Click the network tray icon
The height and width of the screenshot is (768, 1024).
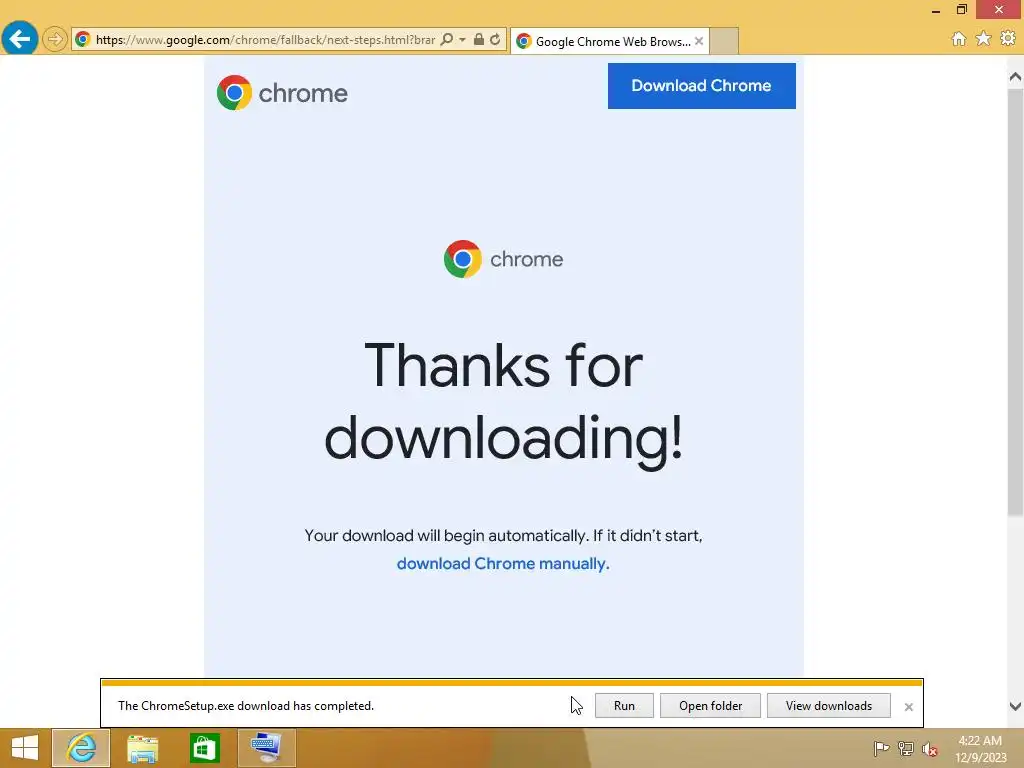(905, 748)
